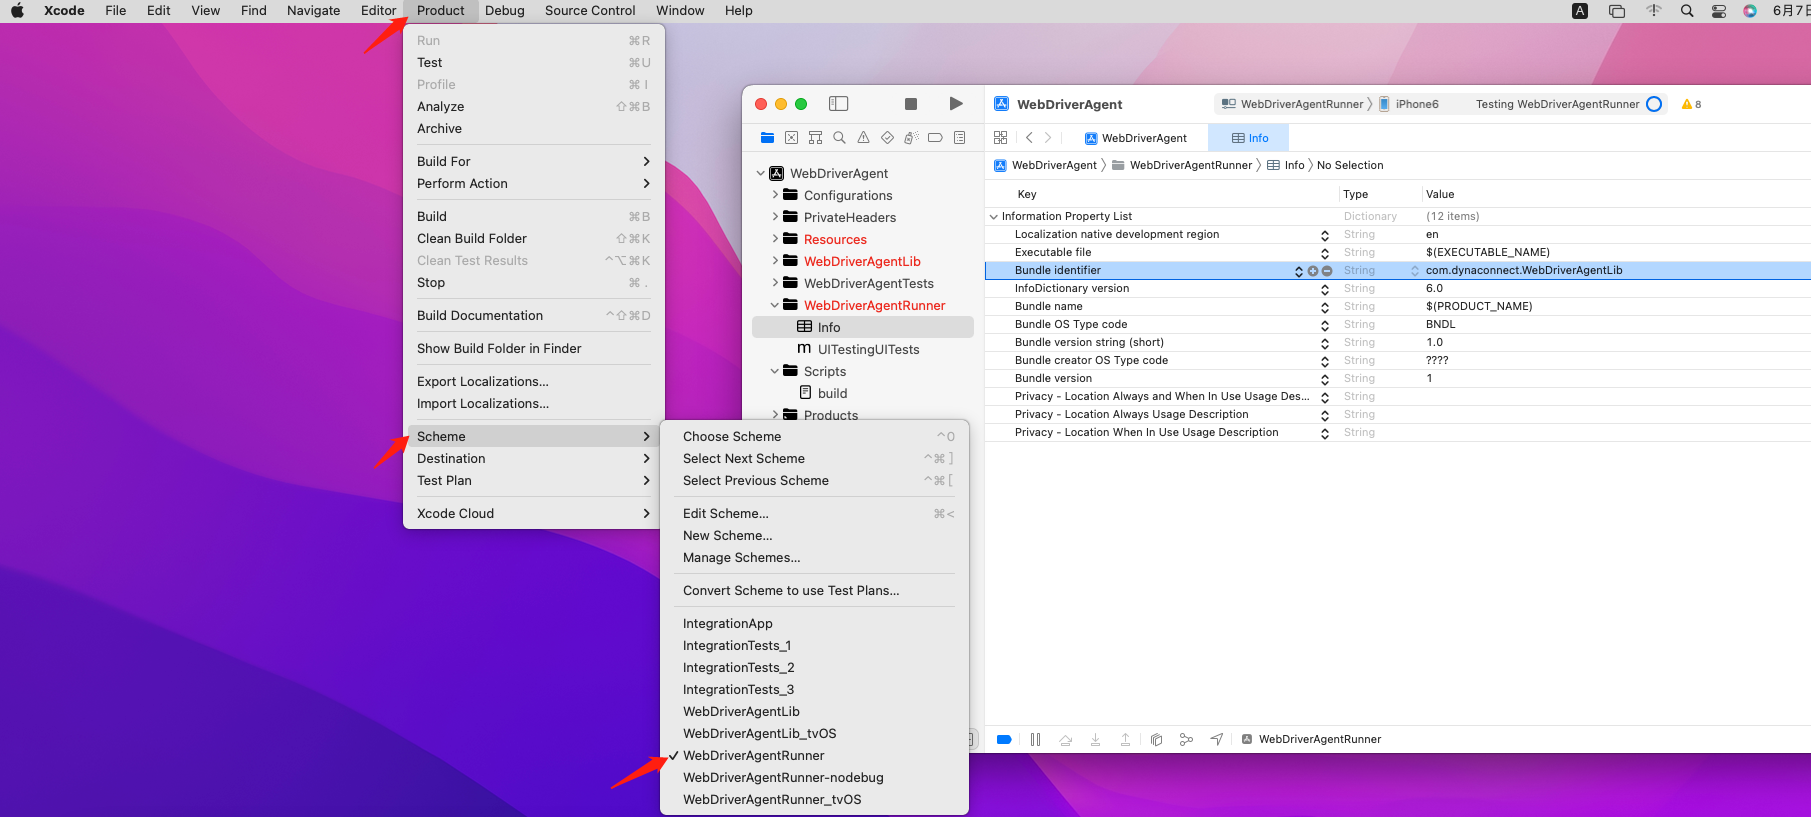The width and height of the screenshot is (1811, 817).
Task: Click the iPhone6 destination in toolbar
Action: click(1409, 104)
